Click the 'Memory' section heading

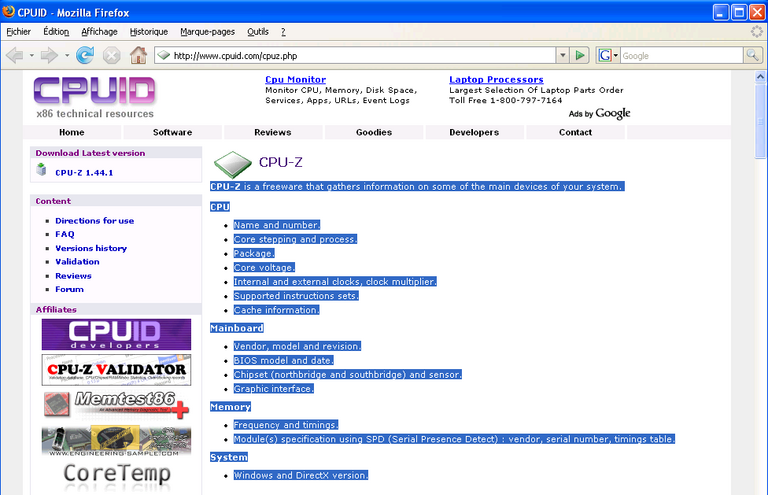click(231, 407)
